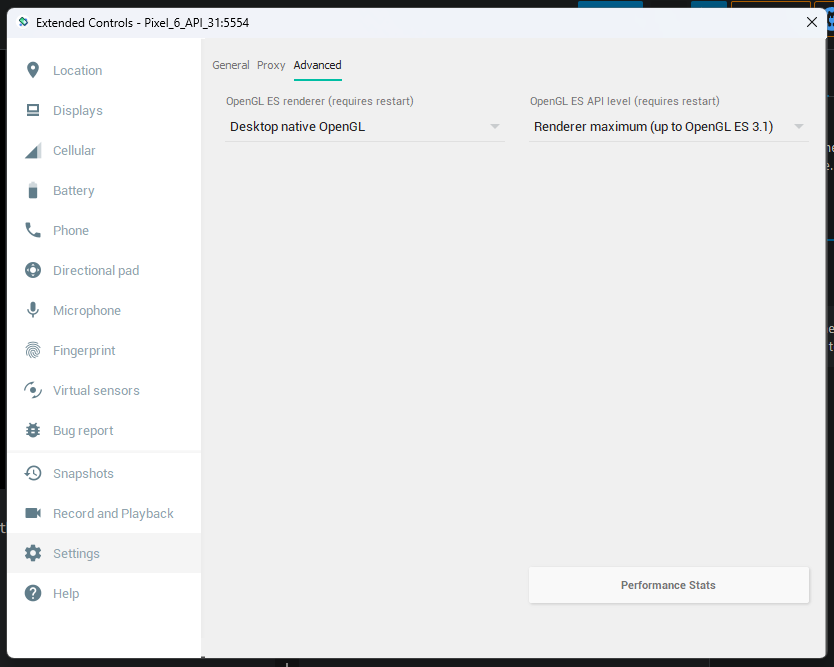This screenshot has height=667, width=834.
Task: Open the Snapshots page
Action: [83, 474]
